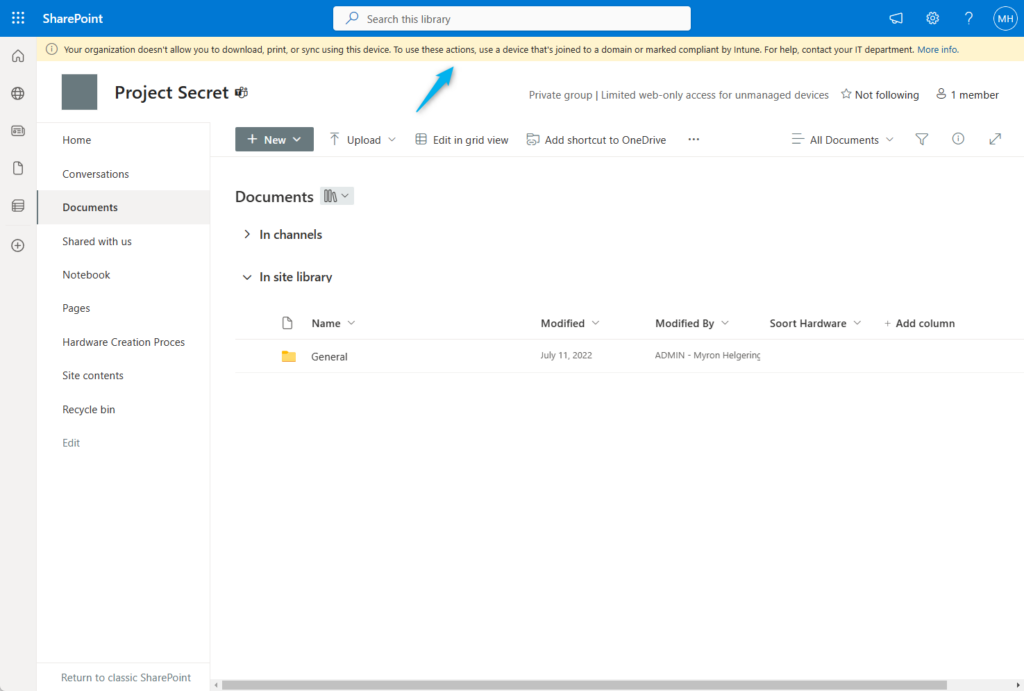Open the Settings gear in the top bar

(932, 17)
